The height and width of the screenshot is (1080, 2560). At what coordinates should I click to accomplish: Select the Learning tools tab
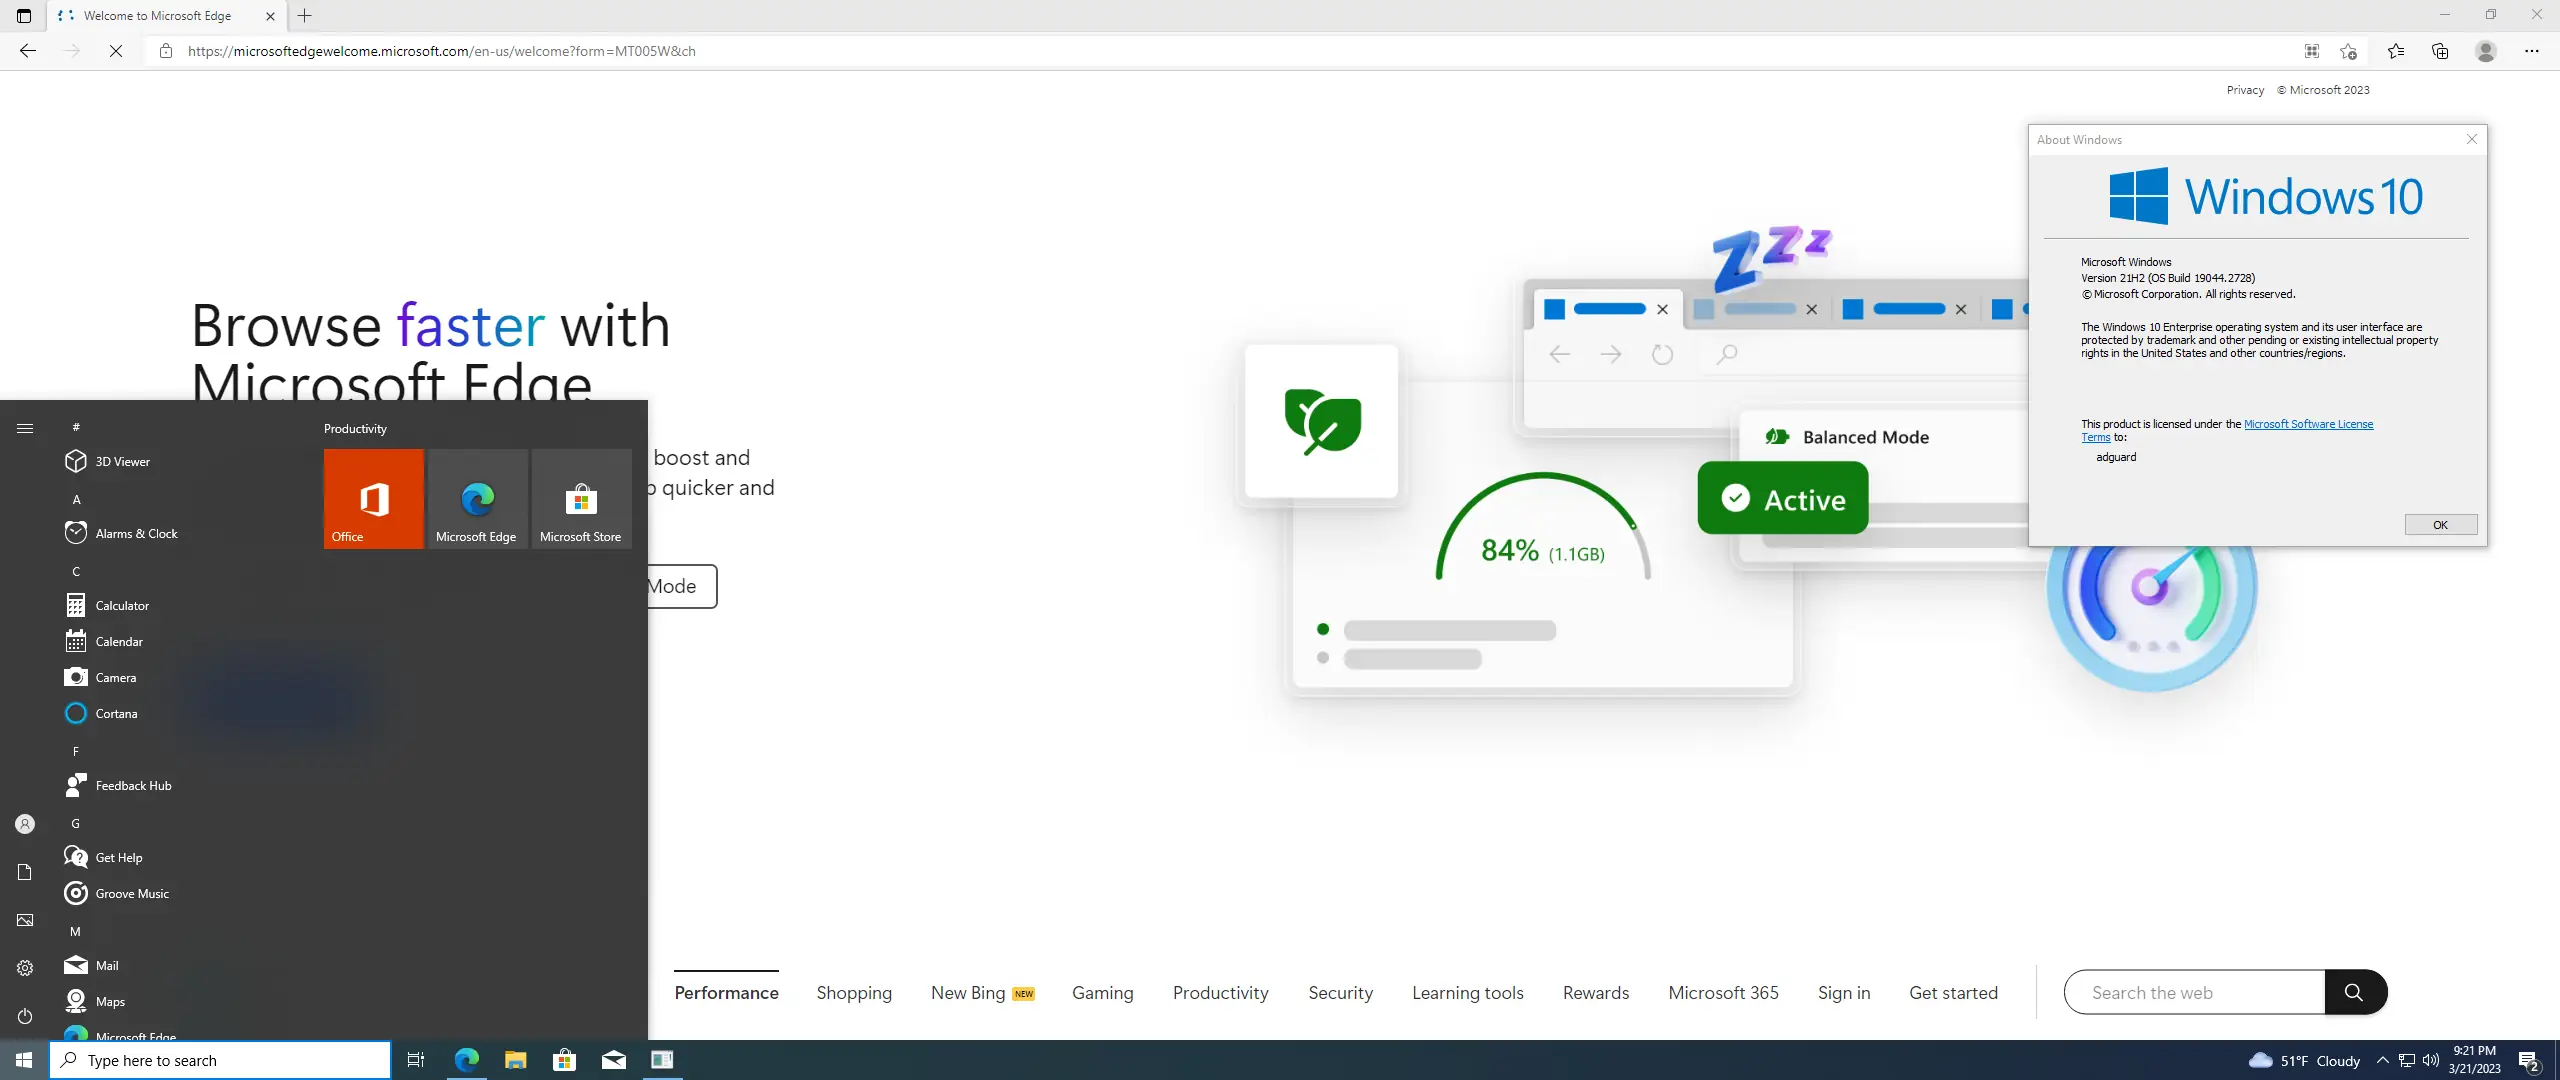point(1467,993)
